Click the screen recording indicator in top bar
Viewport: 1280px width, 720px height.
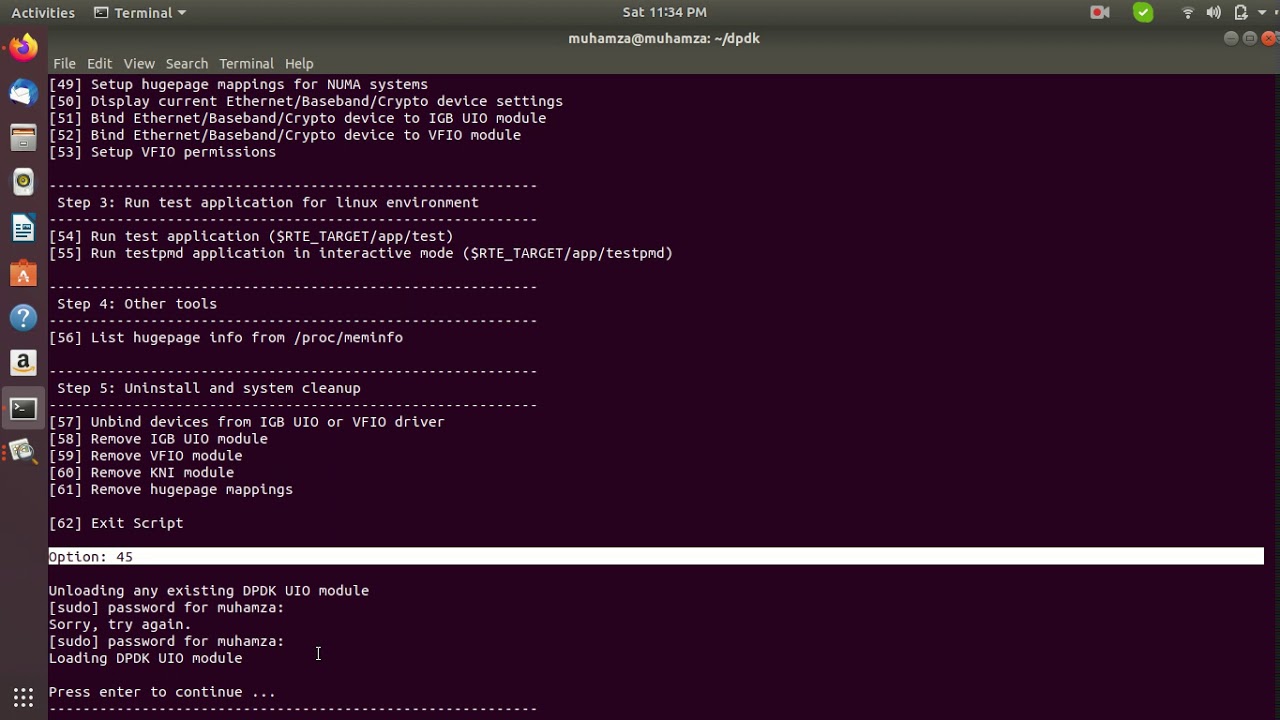pos(1100,13)
